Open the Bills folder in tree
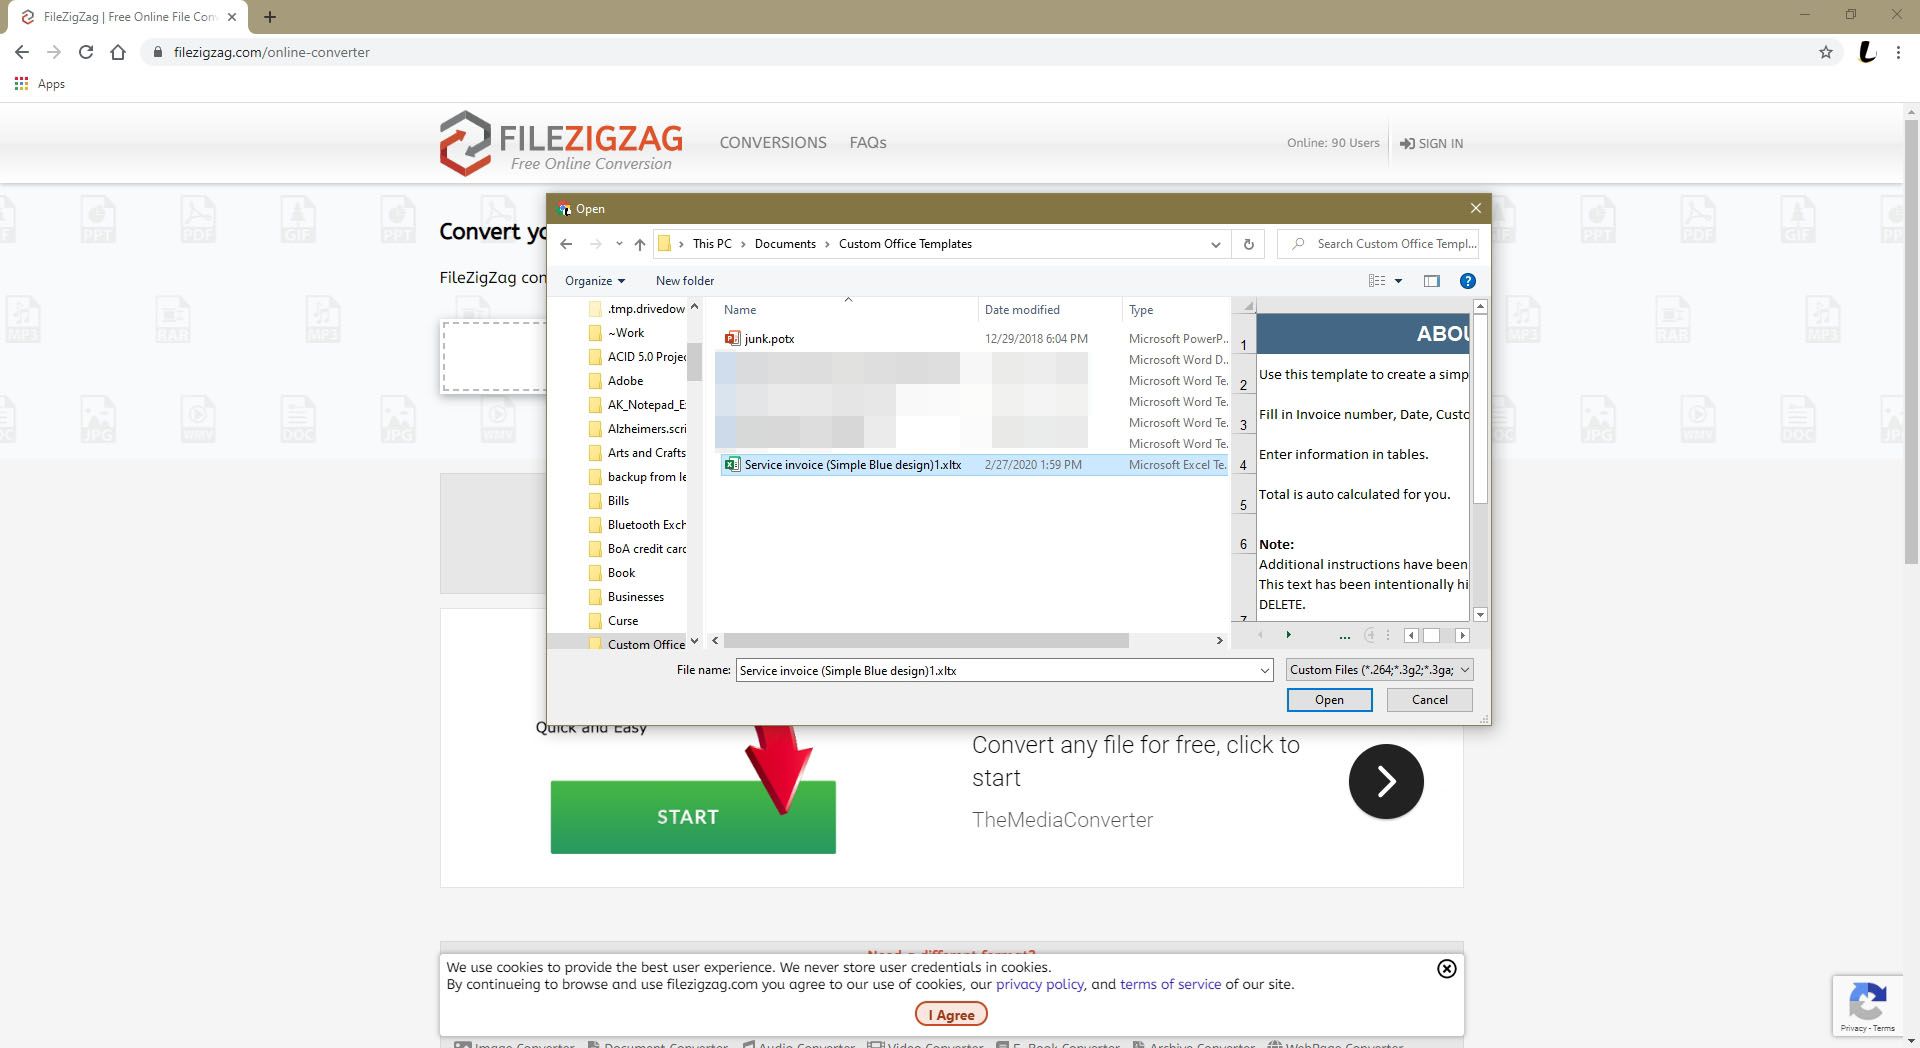The height and width of the screenshot is (1048, 1920). click(618, 501)
